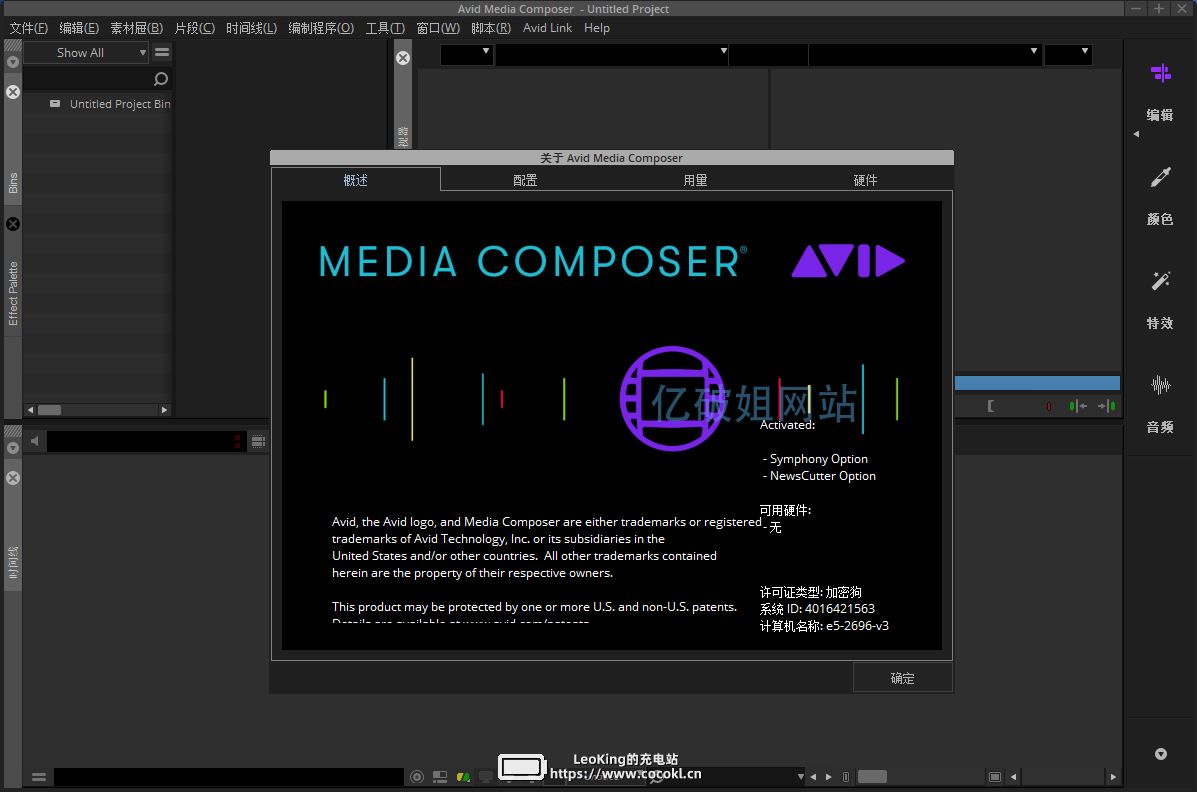The width and height of the screenshot is (1197, 792).
Task: Switch to the 用量 tab
Action: tap(695, 180)
